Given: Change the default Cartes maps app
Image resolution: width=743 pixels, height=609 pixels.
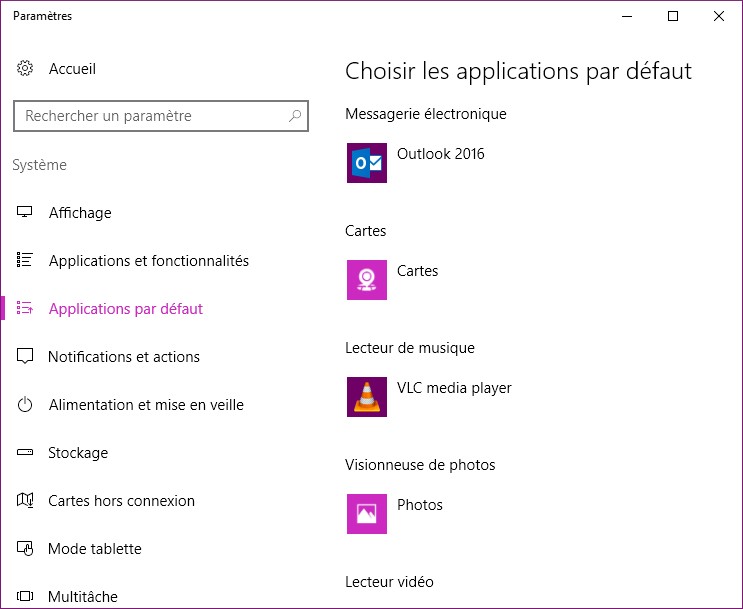Looking at the screenshot, I should click(x=417, y=272).
